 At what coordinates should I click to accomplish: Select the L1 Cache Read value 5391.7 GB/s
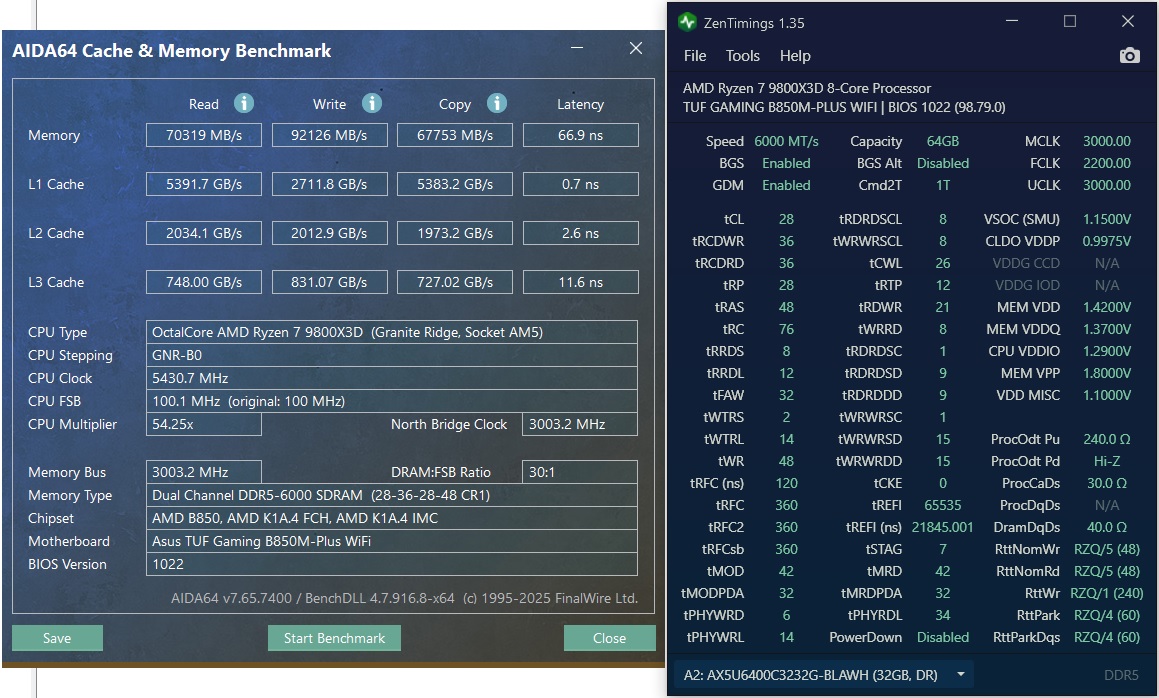click(x=204, y=184)
